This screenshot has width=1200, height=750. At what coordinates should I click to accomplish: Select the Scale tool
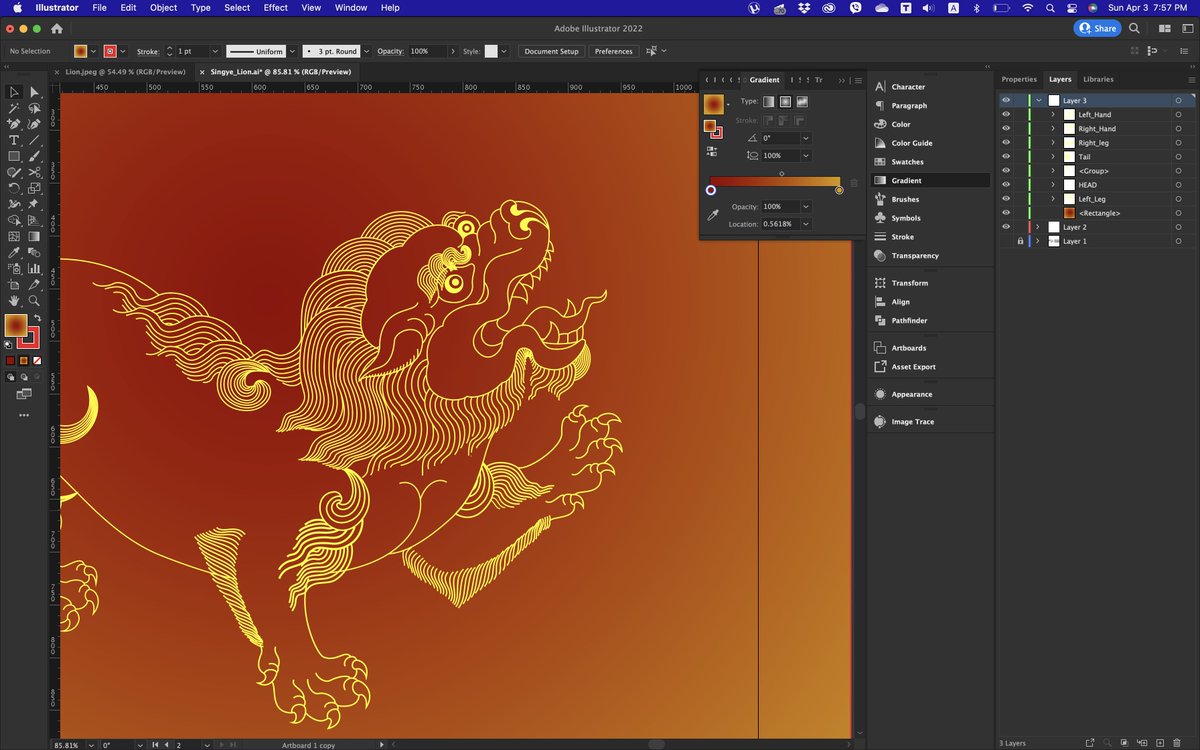(34, 188)
